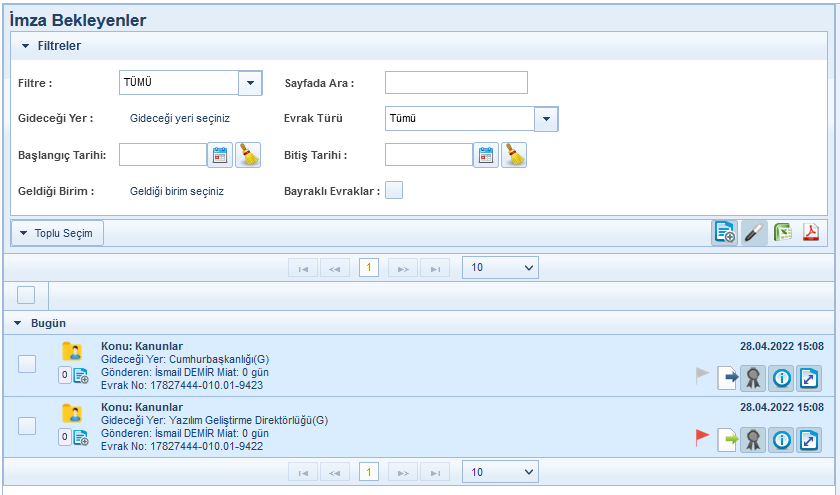Click green arrow icon on Yazılım Geliştirme row
The width and height of the screenshot is (840, 495).
(727, 439)
